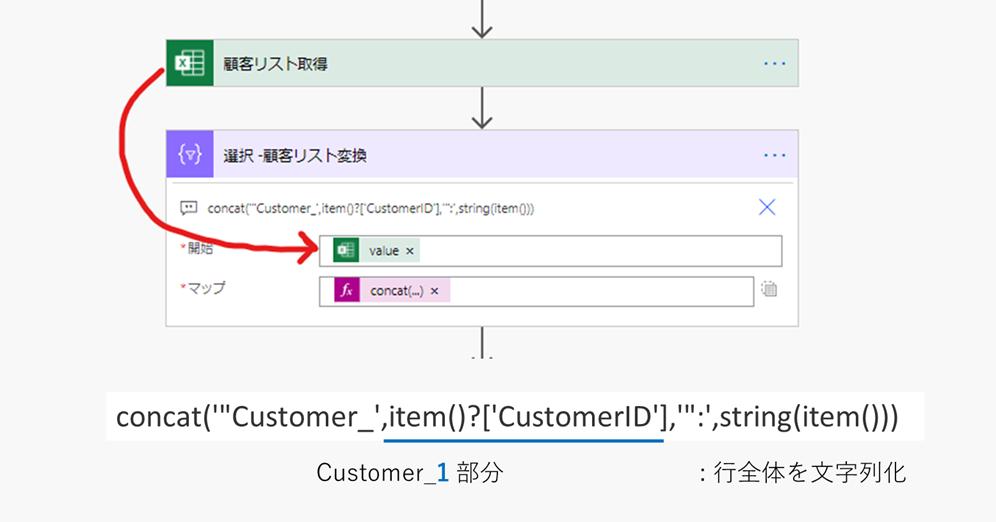Click the Excel icon on 顧客リスト取得 action

click(190, 63)
